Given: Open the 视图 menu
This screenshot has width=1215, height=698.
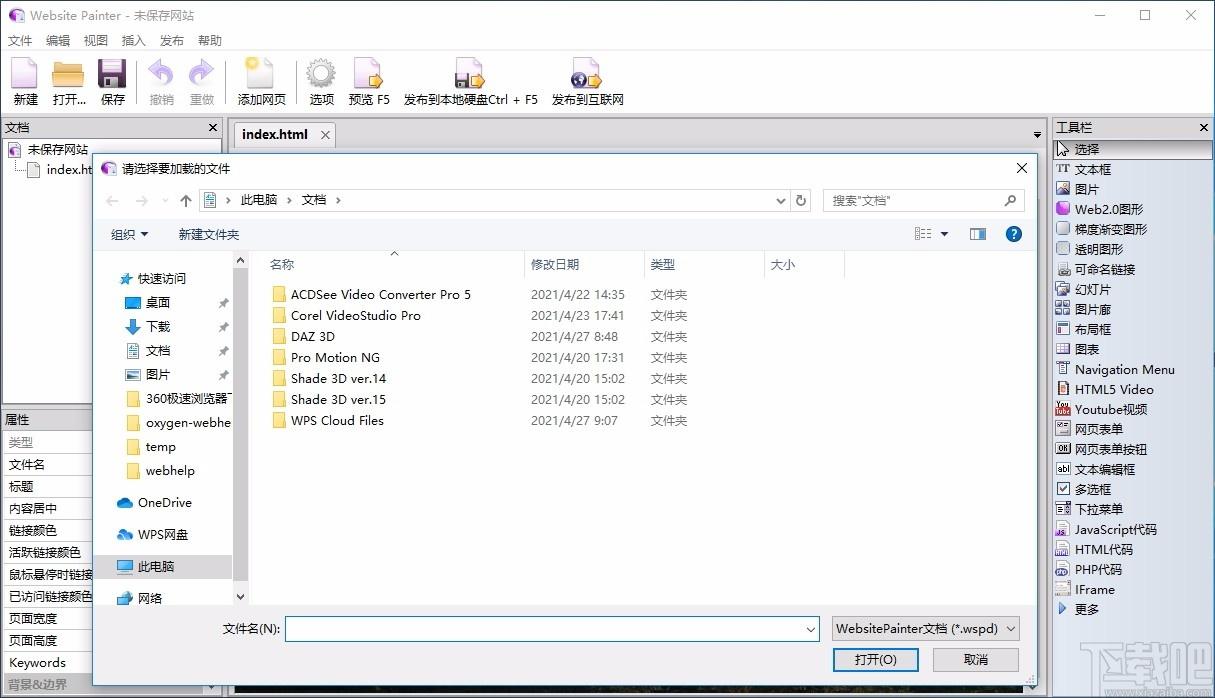Looking at the screenshot, I should [96, 41].
